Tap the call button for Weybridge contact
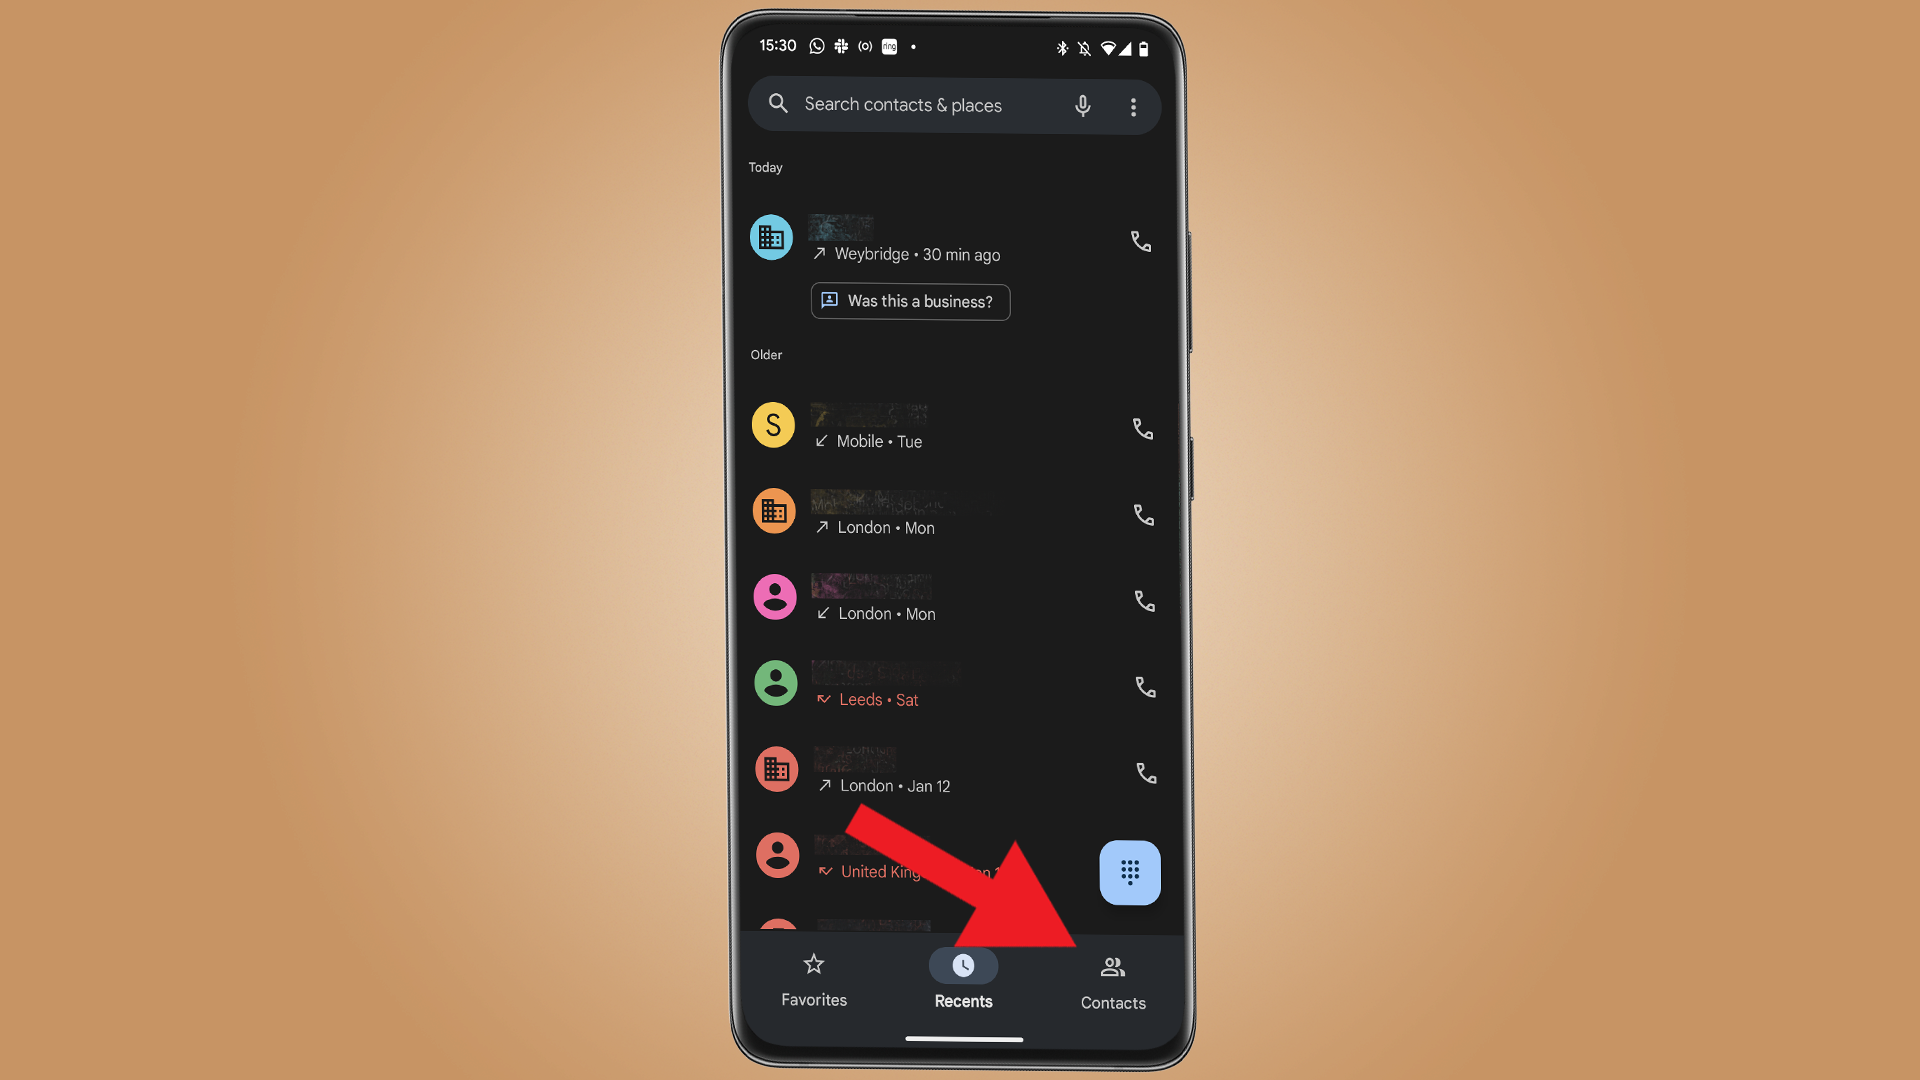The image size is (1920, 1080). 1138,241
